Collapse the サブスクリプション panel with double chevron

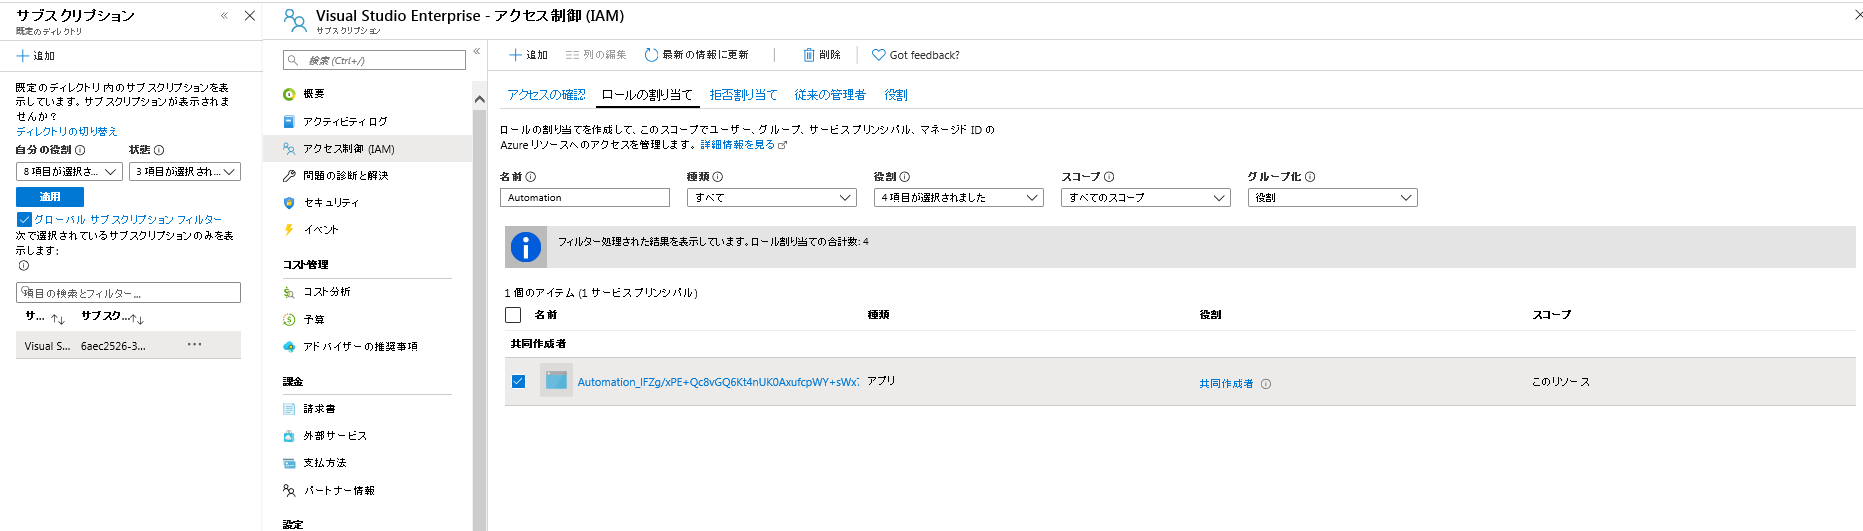[224, 15]
